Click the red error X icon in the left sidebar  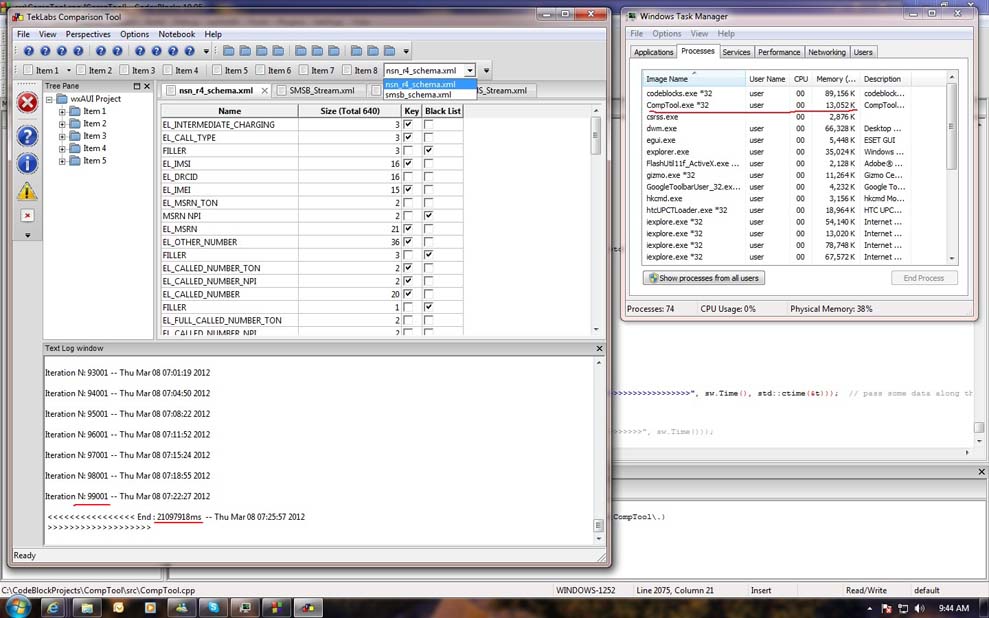(28, 104)
